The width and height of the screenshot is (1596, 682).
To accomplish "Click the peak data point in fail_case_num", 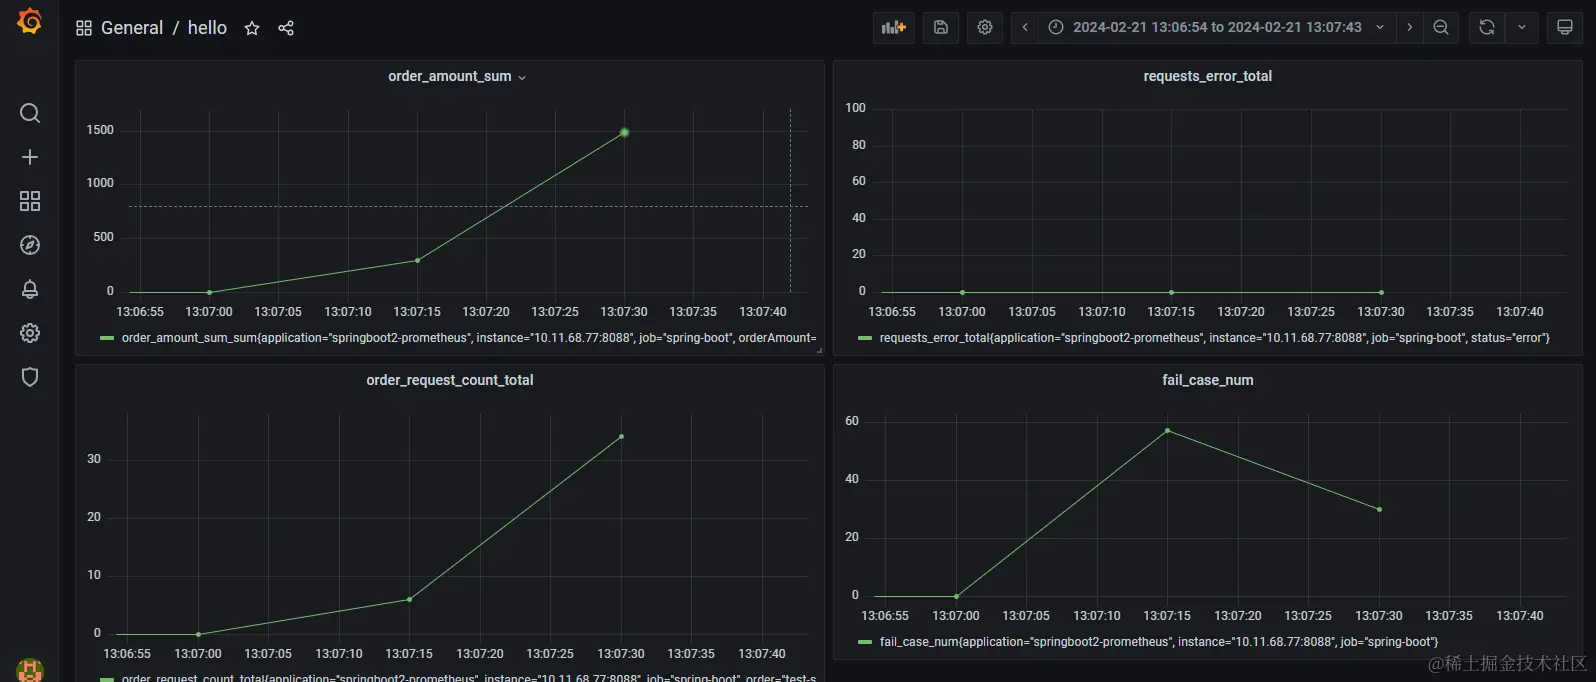I will click(1167, 431).
